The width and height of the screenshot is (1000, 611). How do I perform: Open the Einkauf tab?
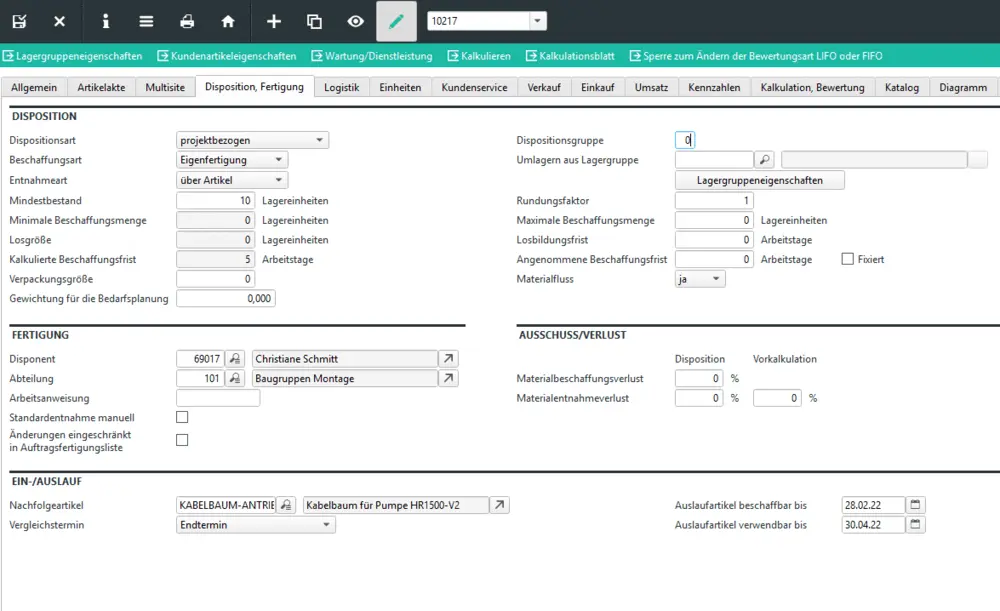pyautogui.click(x=598, y=87)
